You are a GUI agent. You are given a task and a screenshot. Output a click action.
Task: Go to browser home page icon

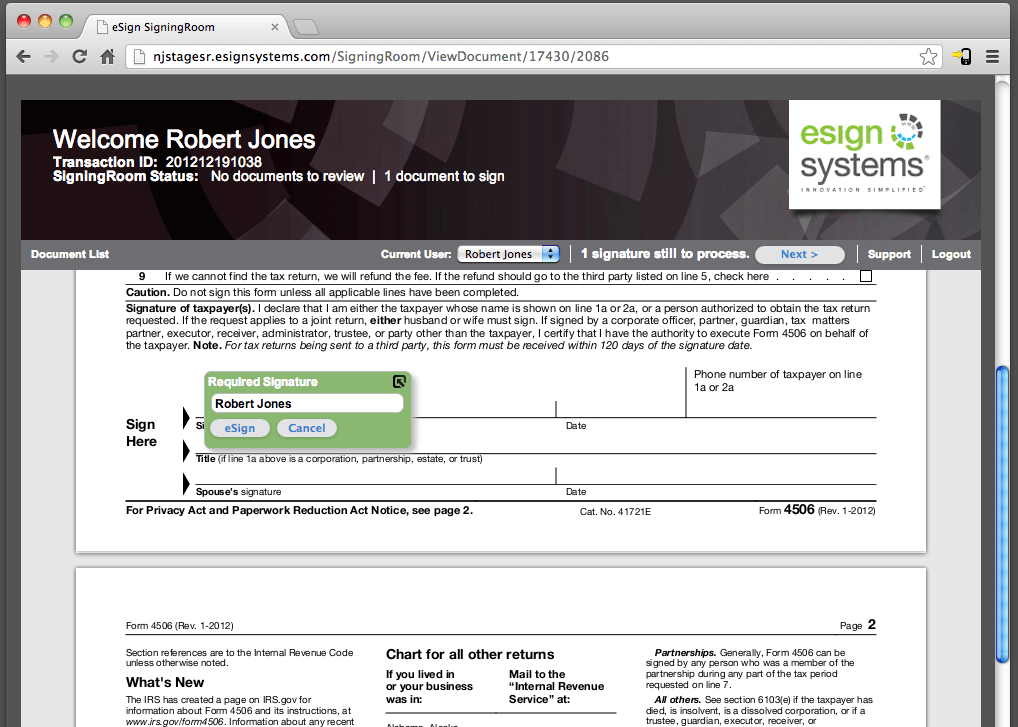(x=107, y=57)
